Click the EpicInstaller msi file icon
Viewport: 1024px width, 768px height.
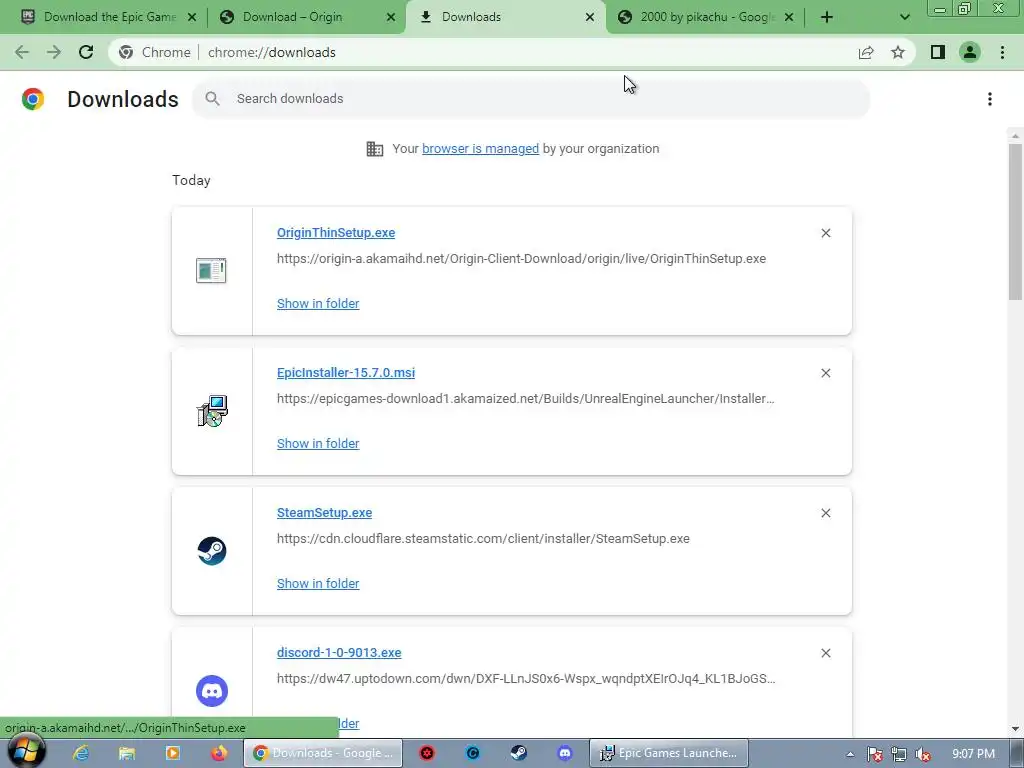click(212, 411)
